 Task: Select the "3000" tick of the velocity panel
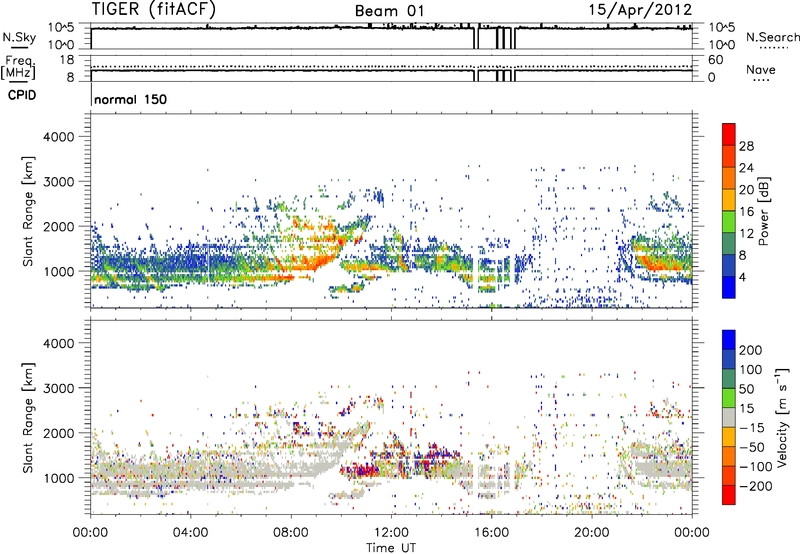(x=59, y=388)
